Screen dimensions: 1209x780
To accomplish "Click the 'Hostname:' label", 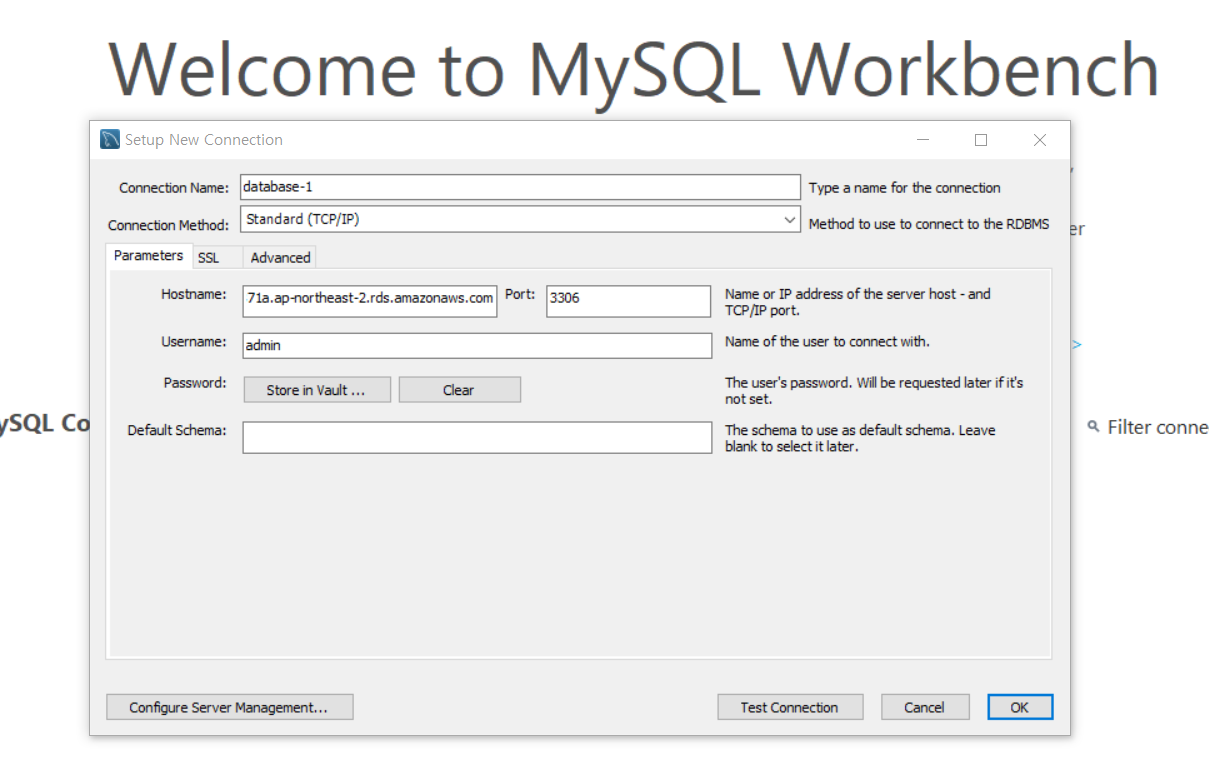I will point(194,294).
